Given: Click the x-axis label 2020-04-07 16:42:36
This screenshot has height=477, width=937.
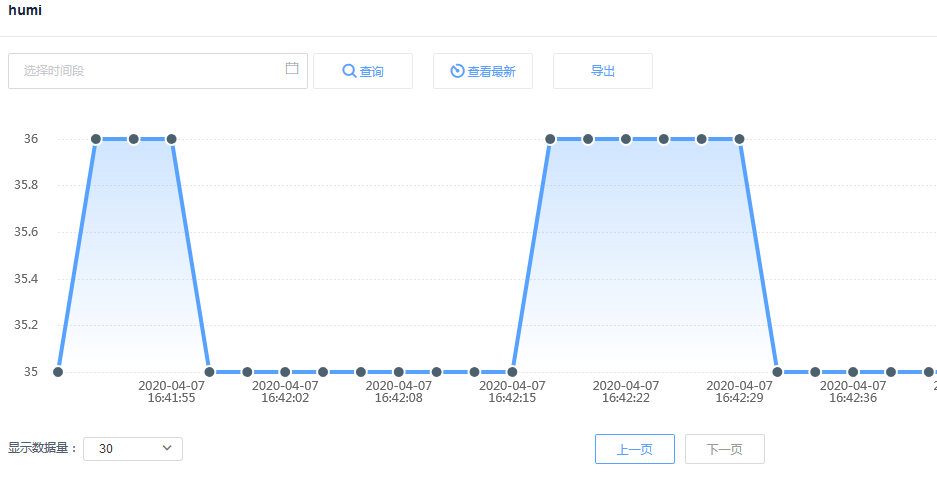Looking at the screenshot, I should pos(853,391).
